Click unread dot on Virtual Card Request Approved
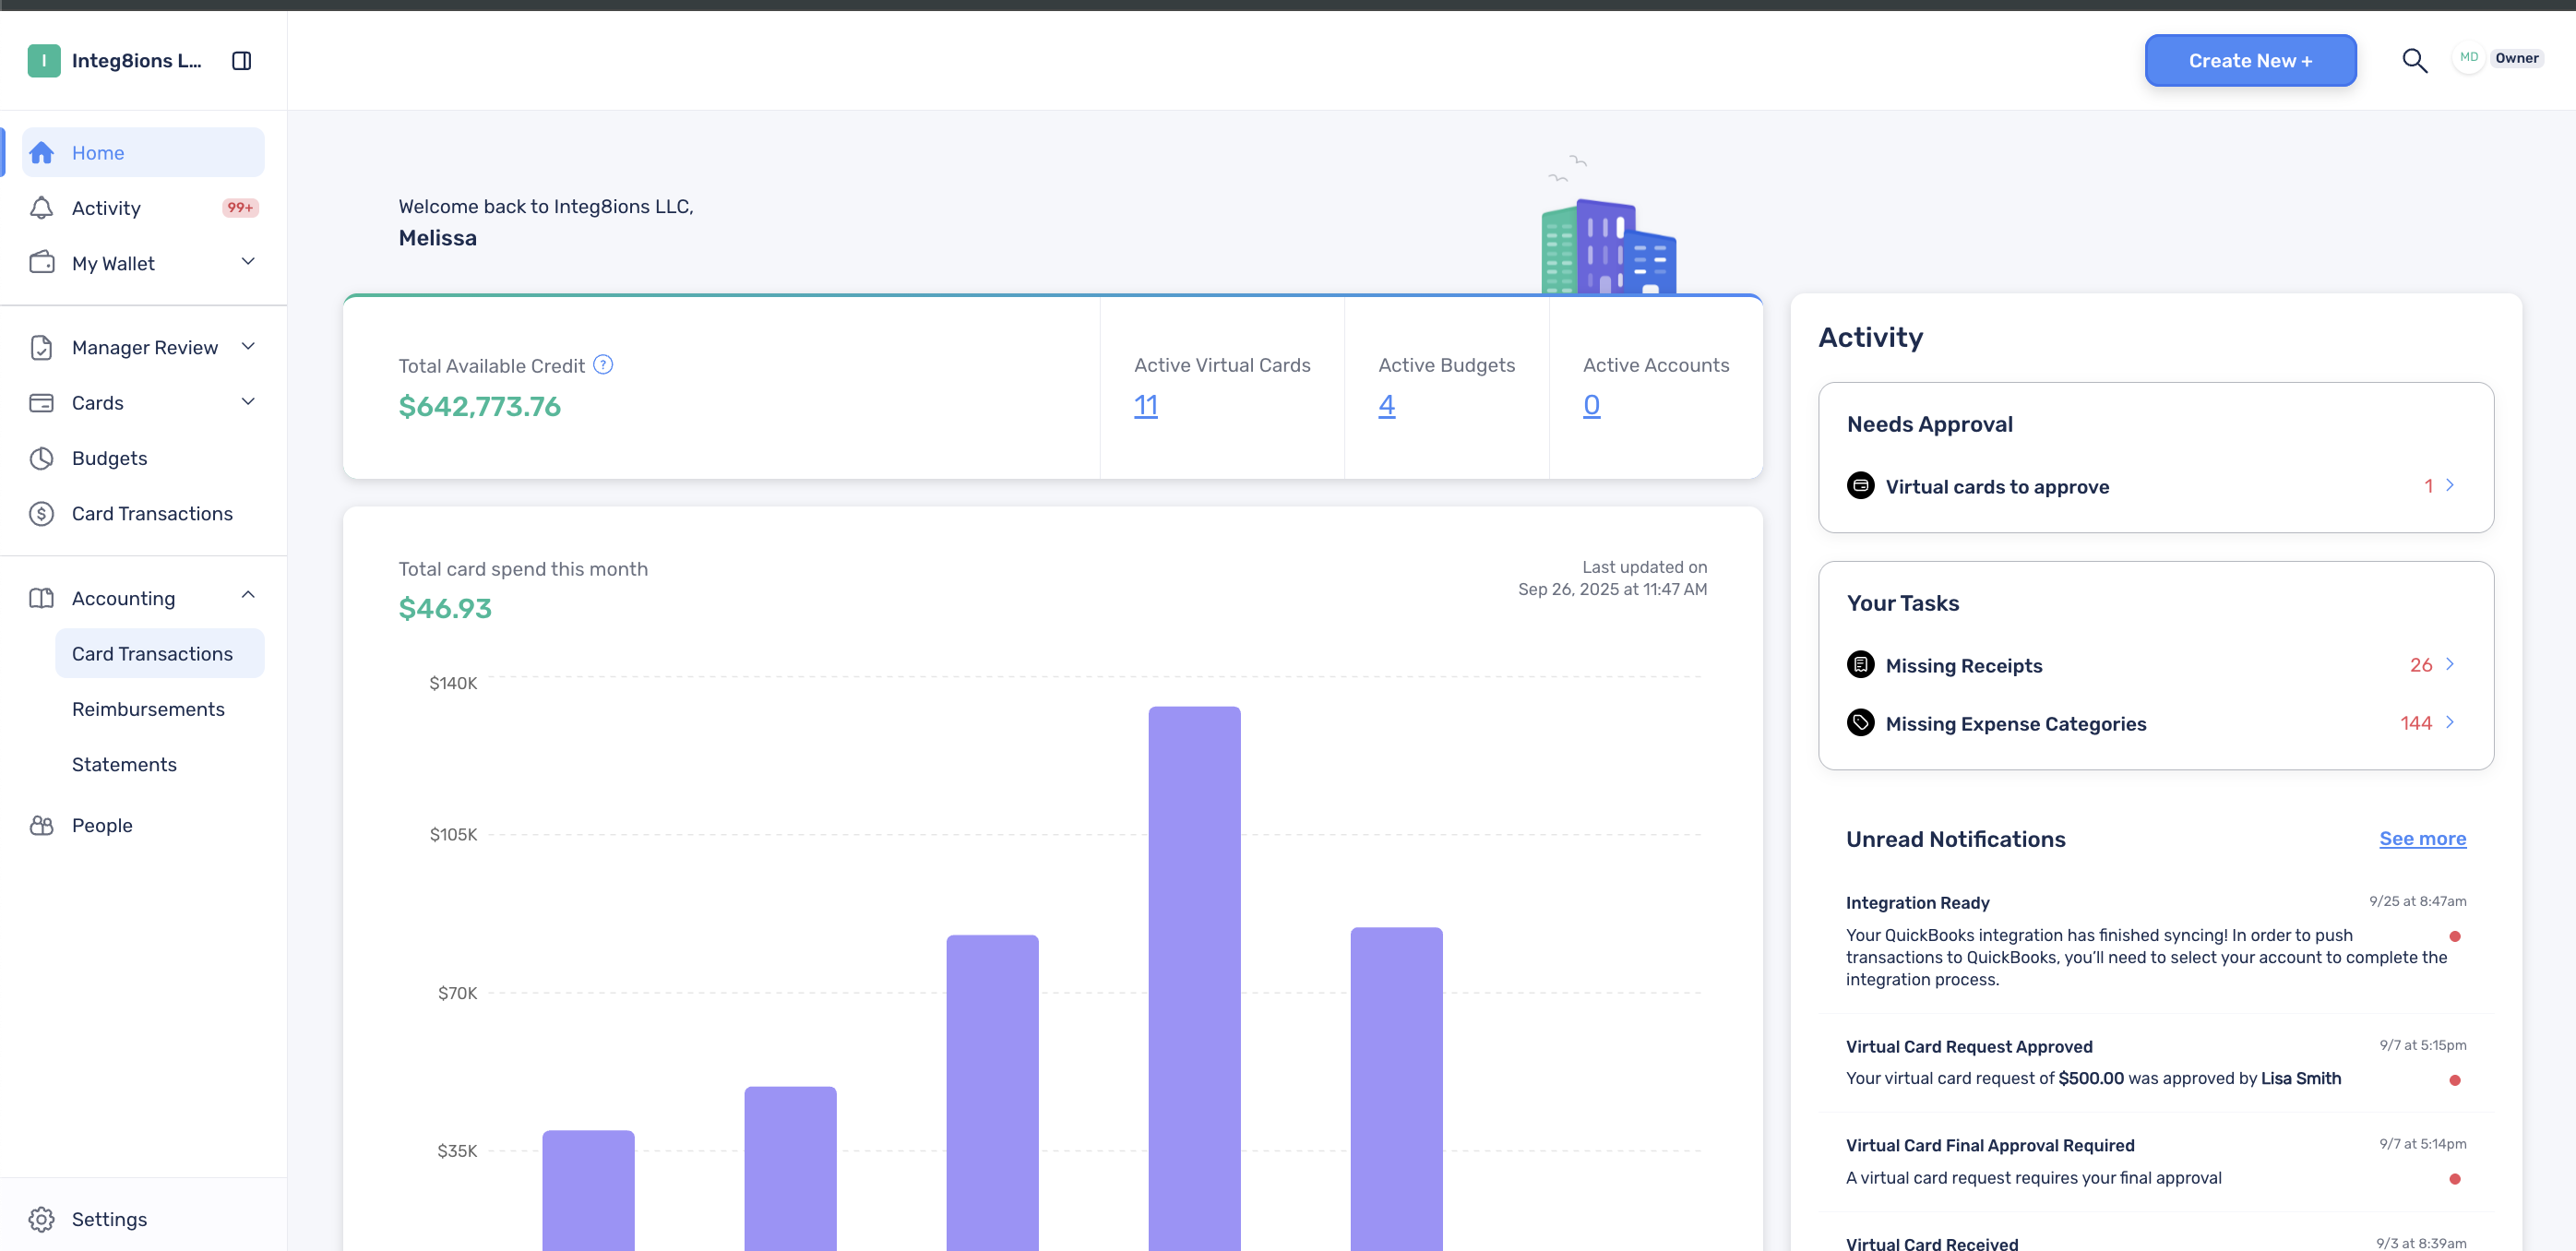This screenshot has height=1251, width=2576. click(x=2455, y=1081)
